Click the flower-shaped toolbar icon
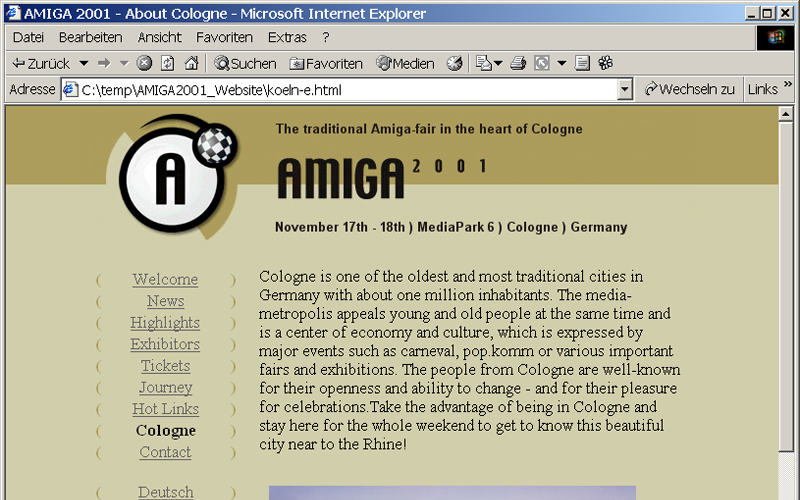Viewport: 800px width, 500px height. [606, 63]
